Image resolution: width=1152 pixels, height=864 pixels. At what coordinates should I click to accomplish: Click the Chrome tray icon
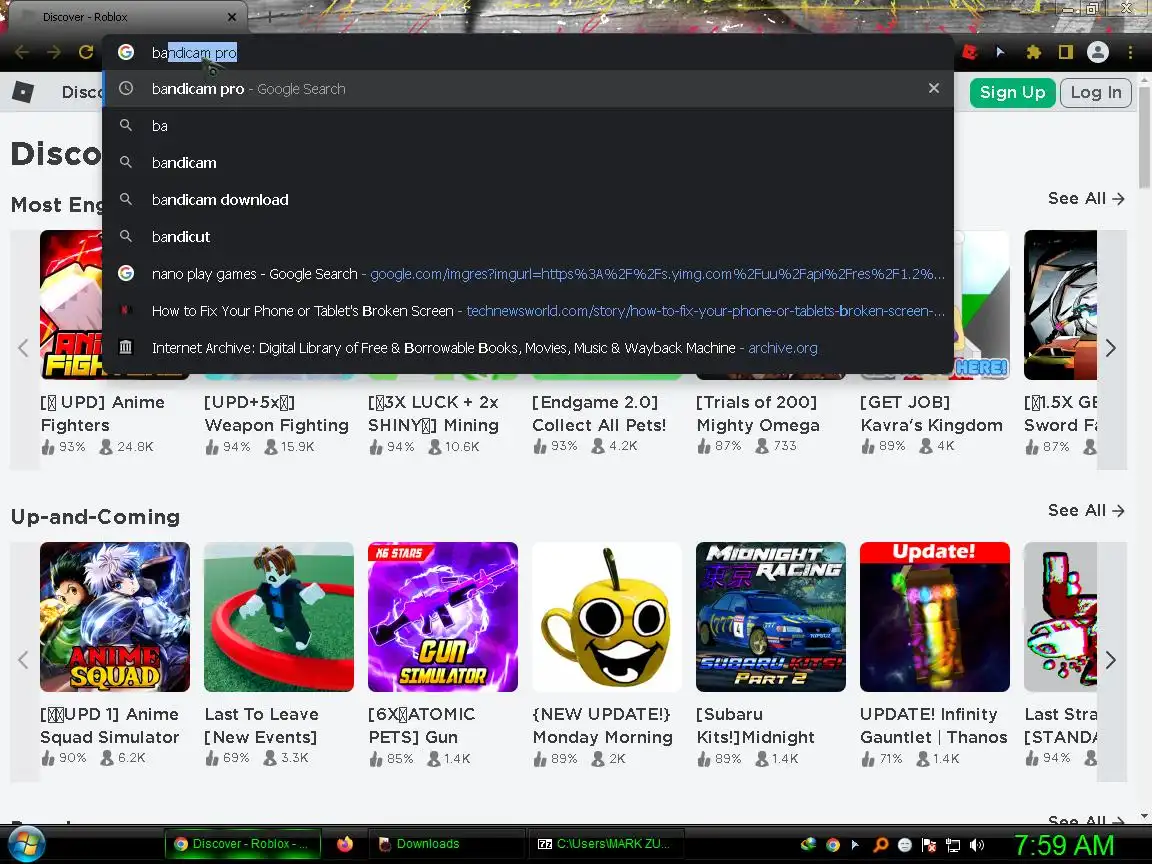832,845
